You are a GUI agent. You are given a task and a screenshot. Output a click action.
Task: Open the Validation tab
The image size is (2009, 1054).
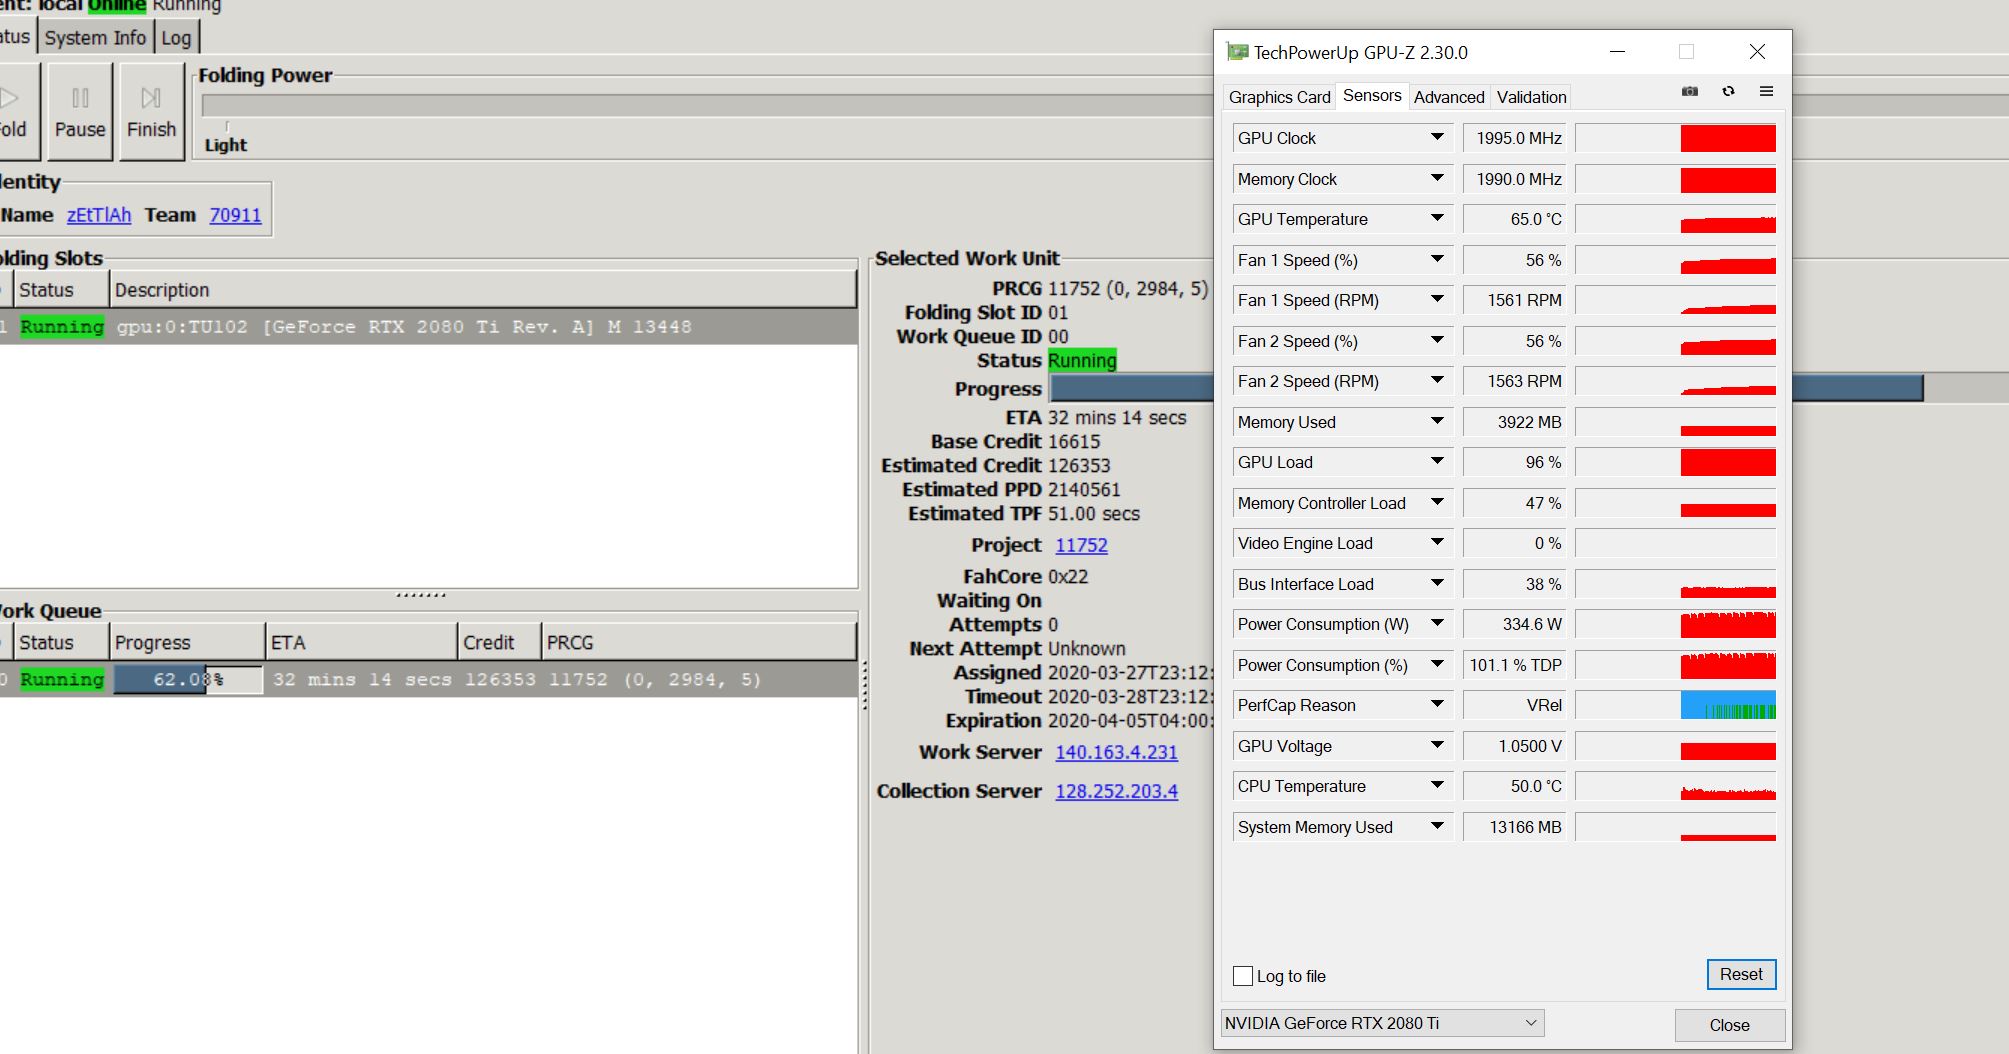(x=1531, y=97)
